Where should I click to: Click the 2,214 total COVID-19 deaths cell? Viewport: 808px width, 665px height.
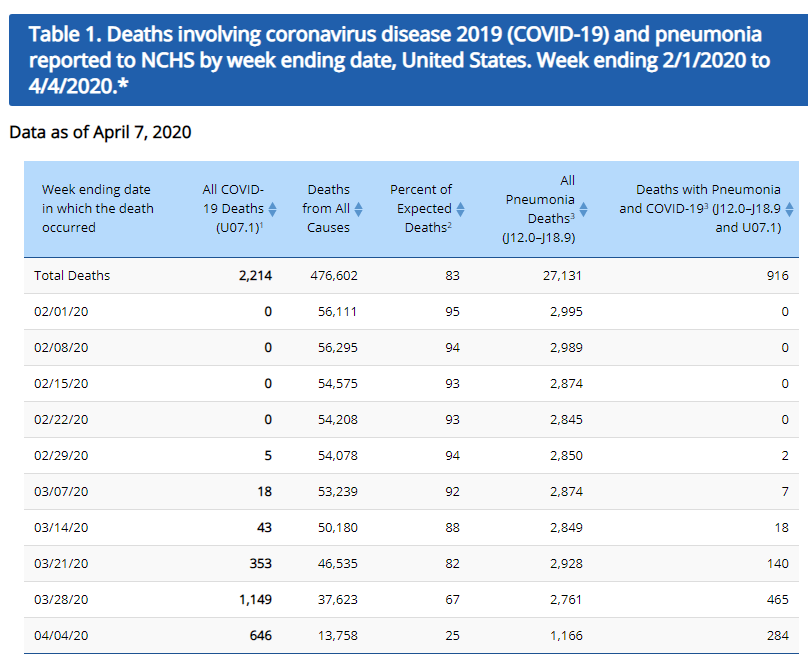(254, 275)
